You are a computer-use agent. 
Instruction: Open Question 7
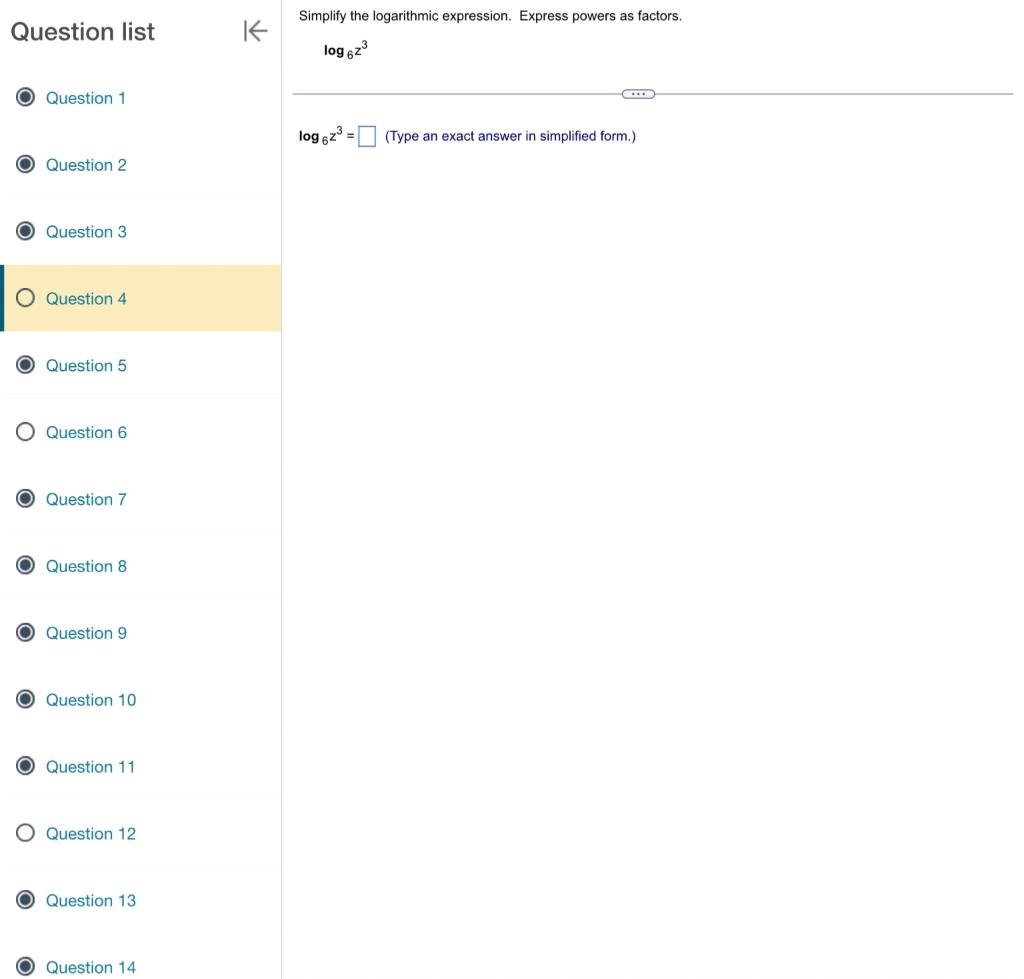[85, 499]
